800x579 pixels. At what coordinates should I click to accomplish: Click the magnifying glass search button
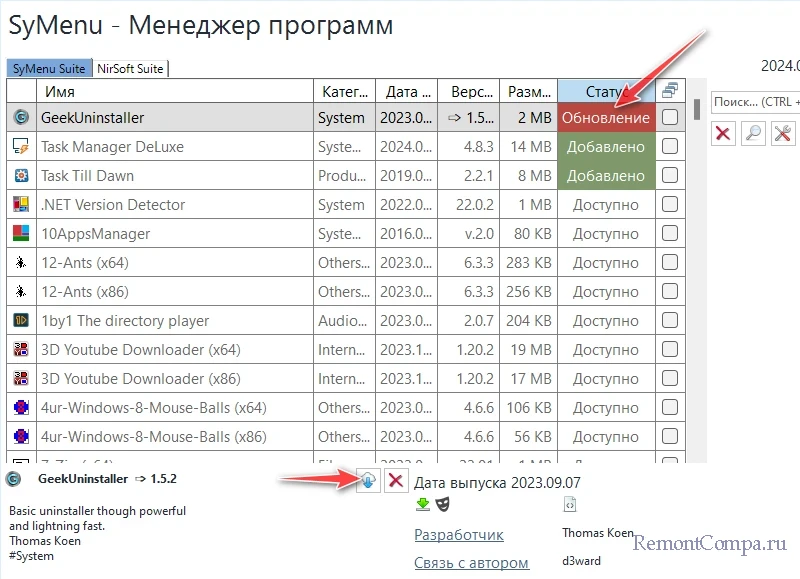753,133
